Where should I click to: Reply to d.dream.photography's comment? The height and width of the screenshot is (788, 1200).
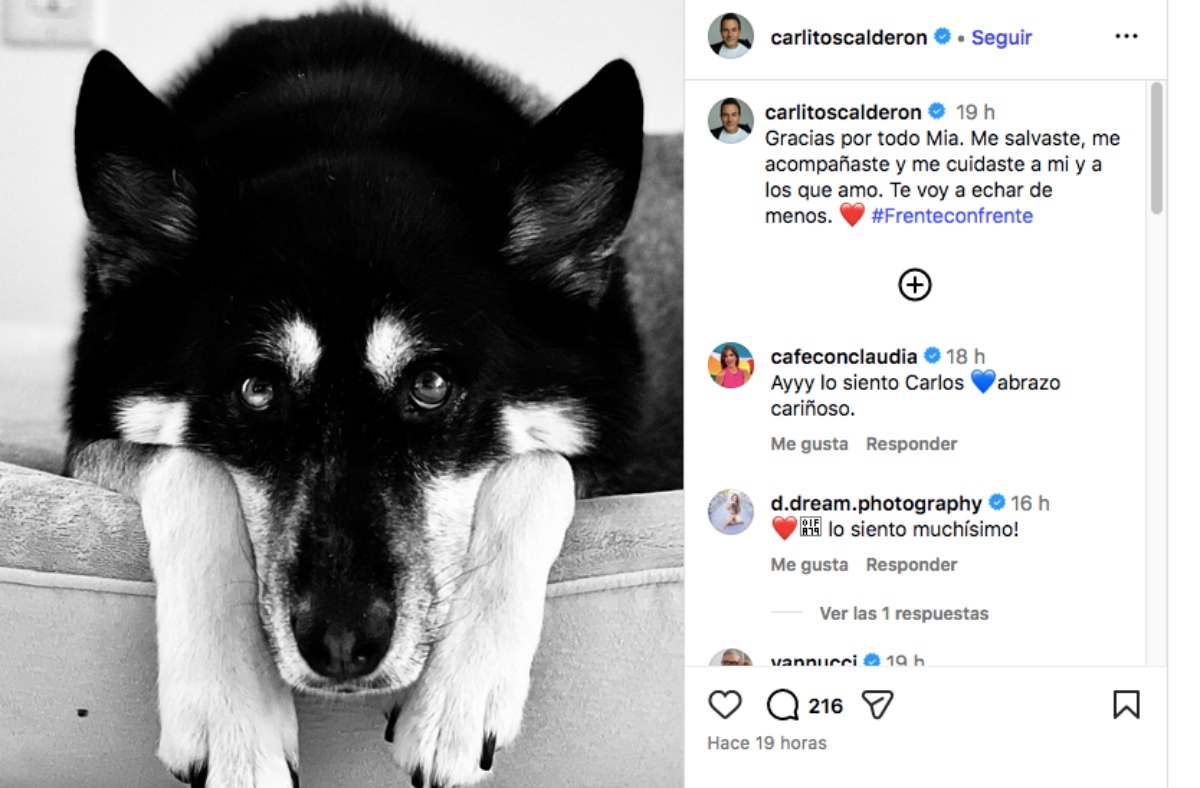tap(911, 564)
